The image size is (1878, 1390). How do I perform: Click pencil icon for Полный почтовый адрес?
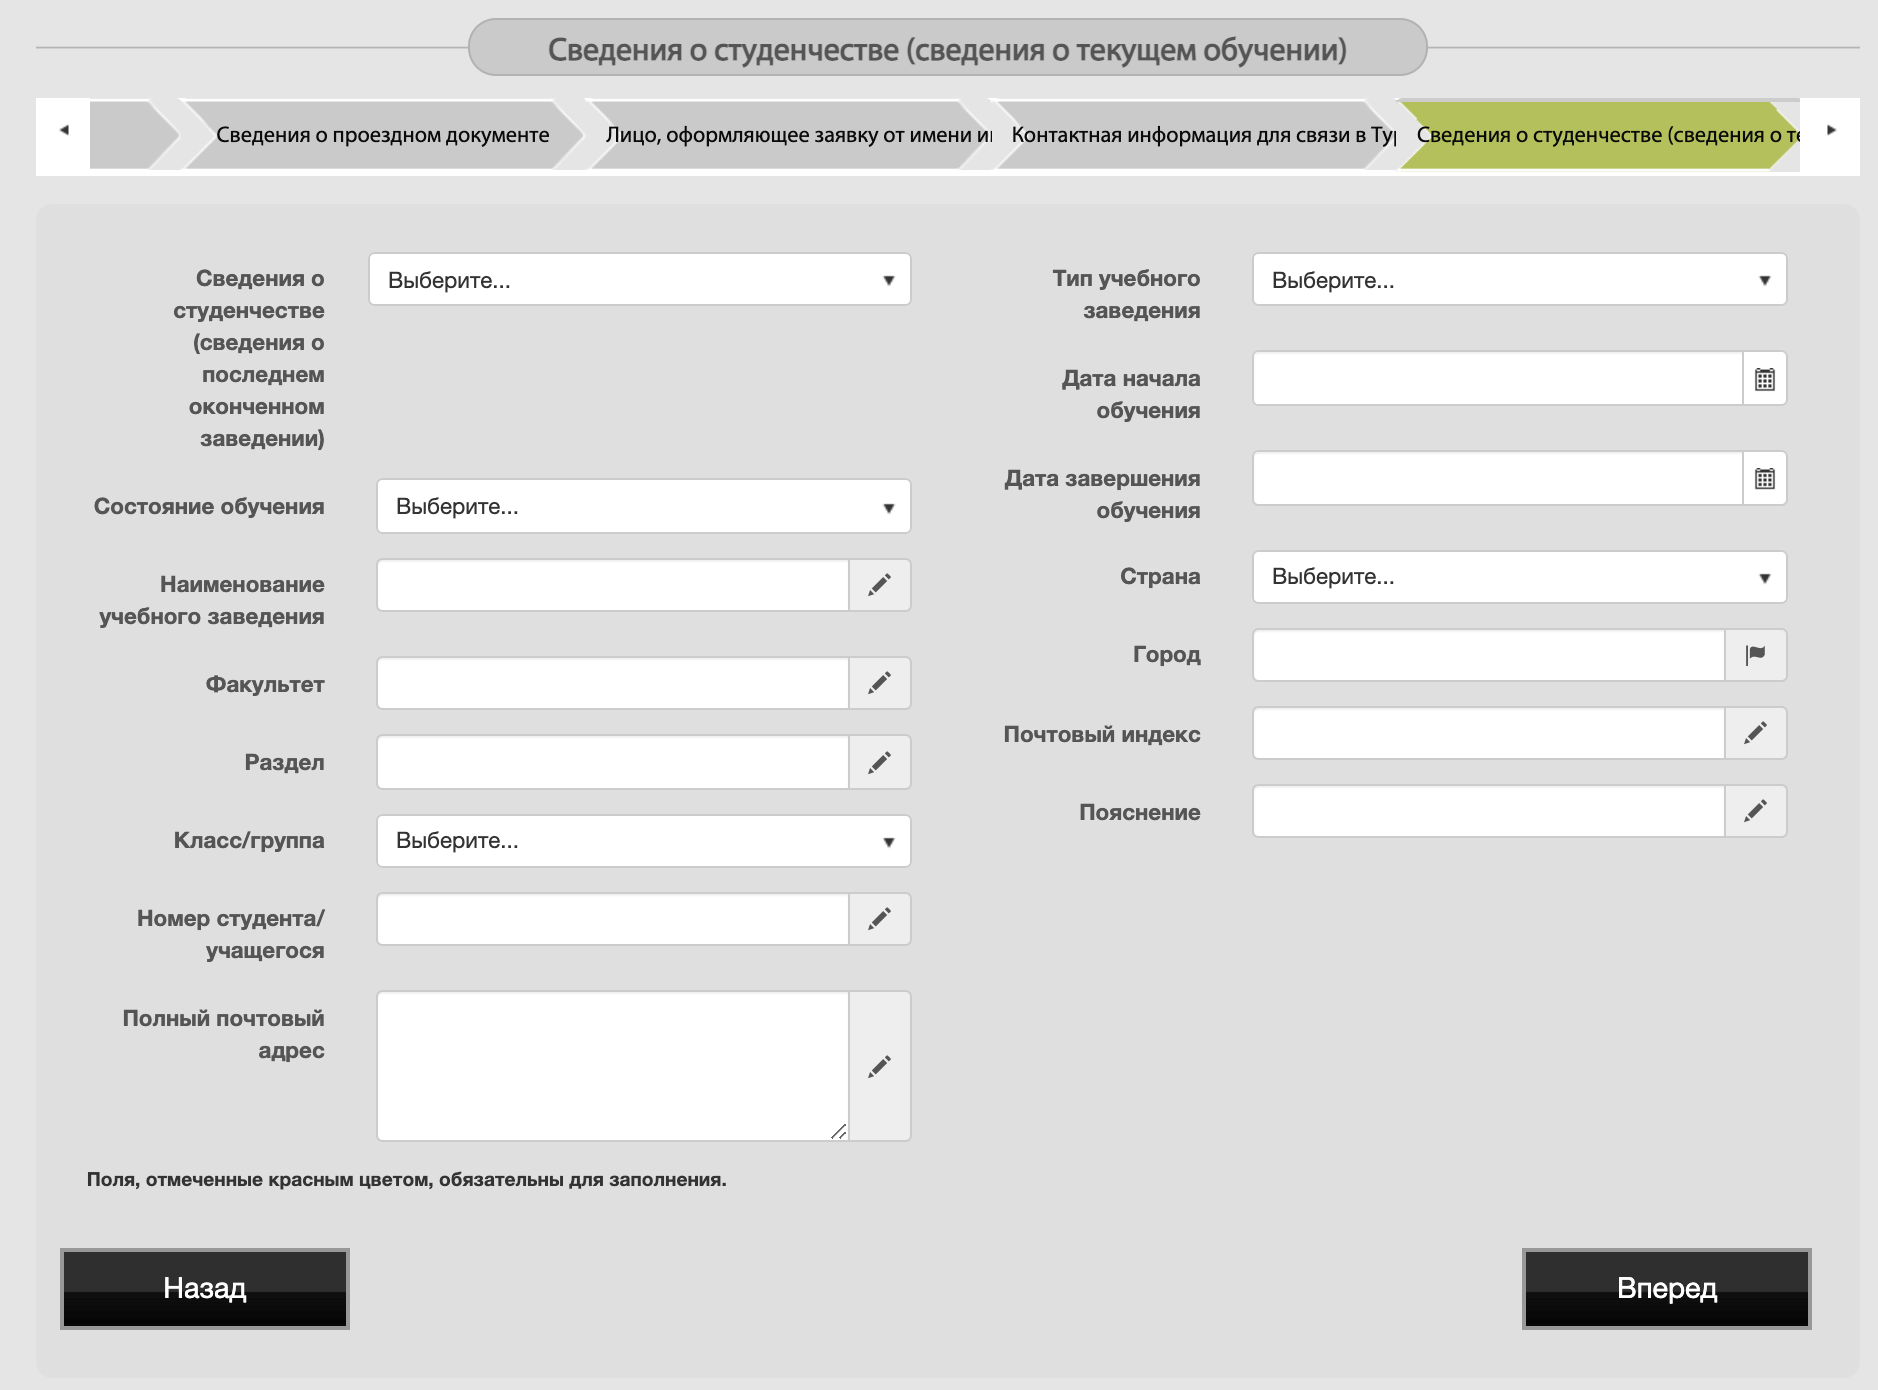(x=879, y=1066)
